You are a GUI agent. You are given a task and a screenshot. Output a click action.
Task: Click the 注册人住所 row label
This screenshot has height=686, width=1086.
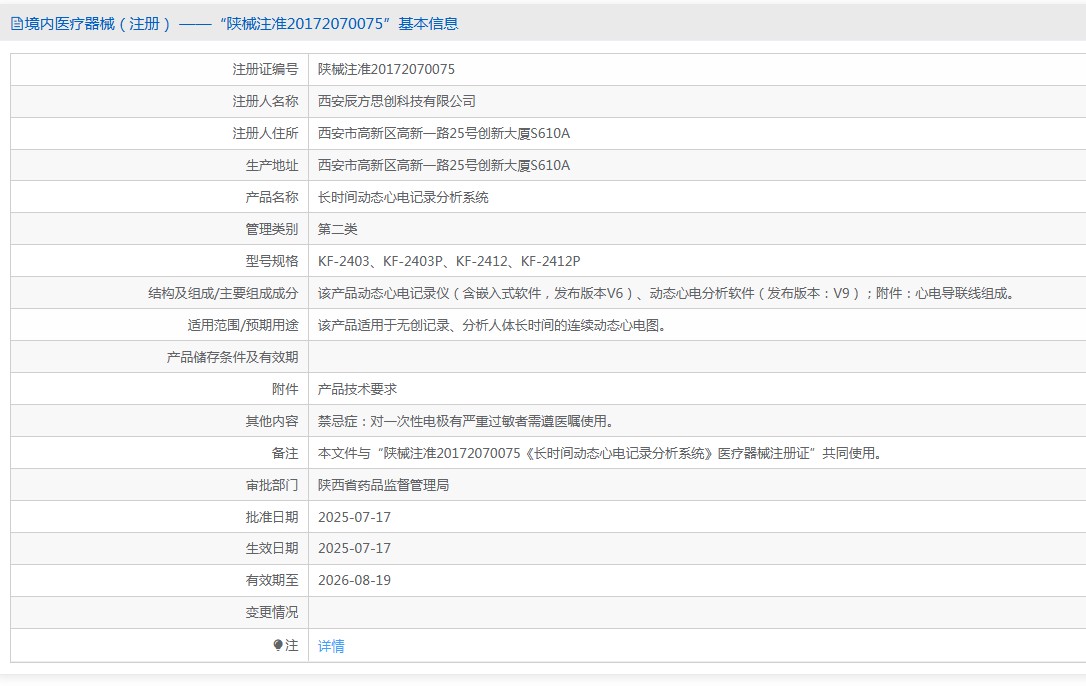click(265, 134)
